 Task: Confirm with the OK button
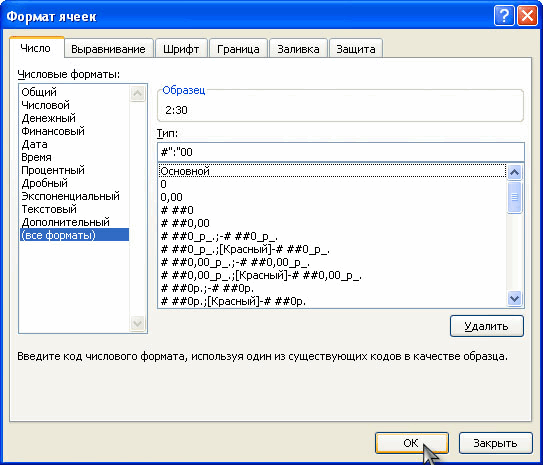click(x=411, y=443)
